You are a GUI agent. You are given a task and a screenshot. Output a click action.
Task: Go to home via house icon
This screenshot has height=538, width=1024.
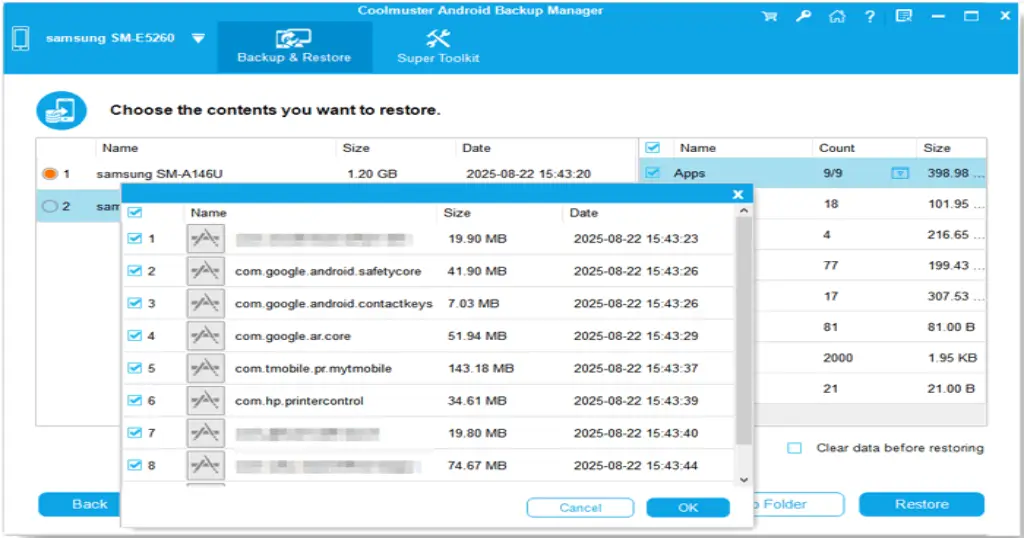coord(837,16)
